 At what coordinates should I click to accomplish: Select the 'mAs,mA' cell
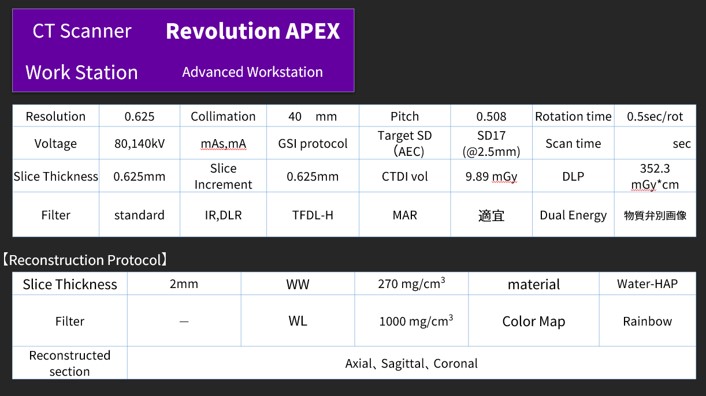tap(223, 144)
